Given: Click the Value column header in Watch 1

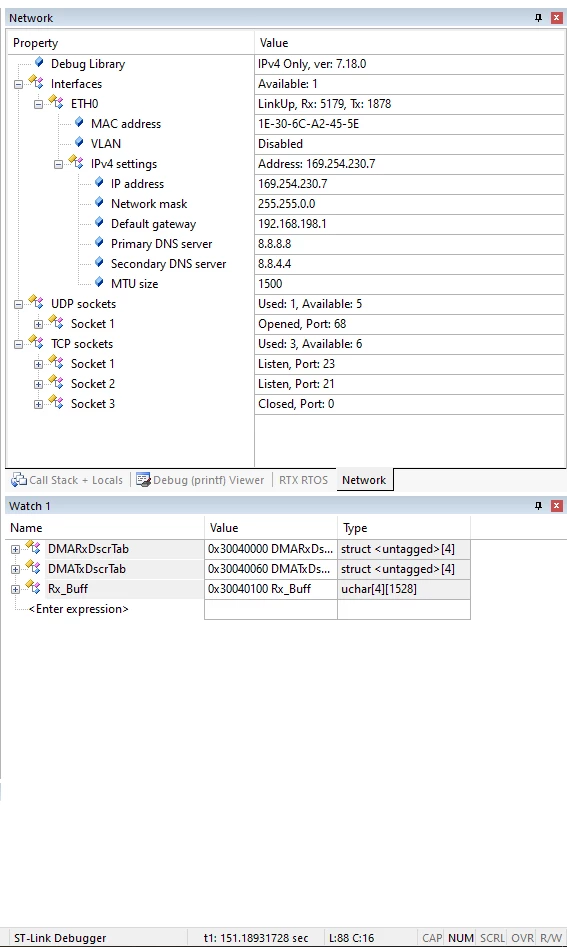Looking at the screenshot, I should pyautogui.click(x=271, y=528).
